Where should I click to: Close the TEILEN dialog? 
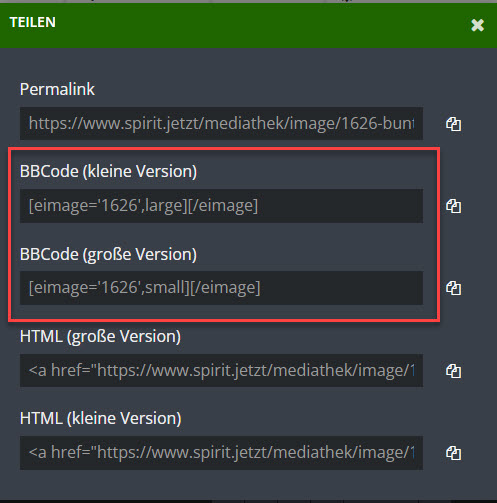pos(477,25)
